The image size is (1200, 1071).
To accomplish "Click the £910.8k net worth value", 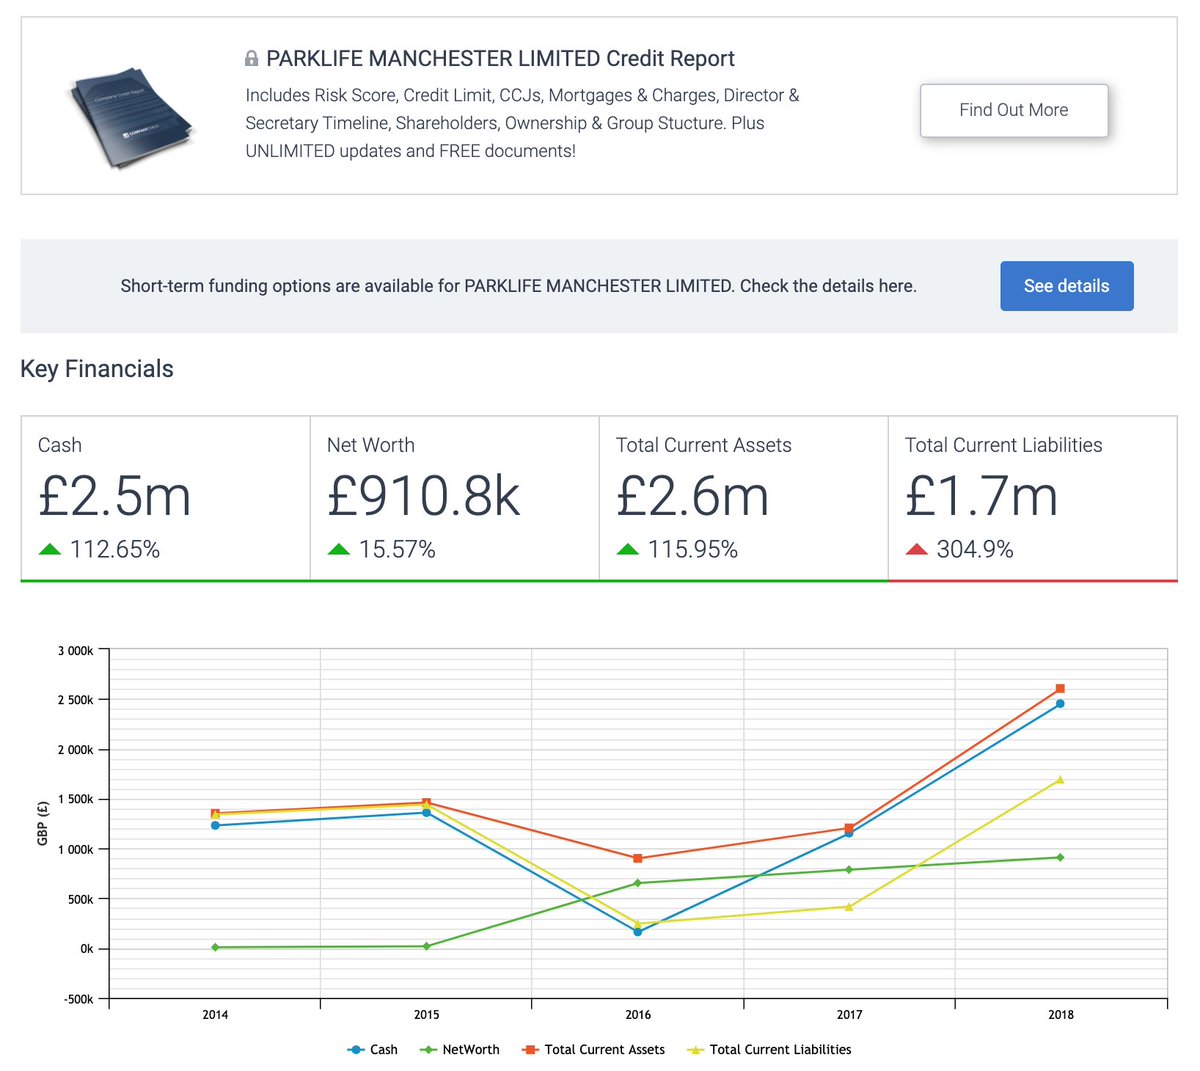I will click(x=424, y=496).
